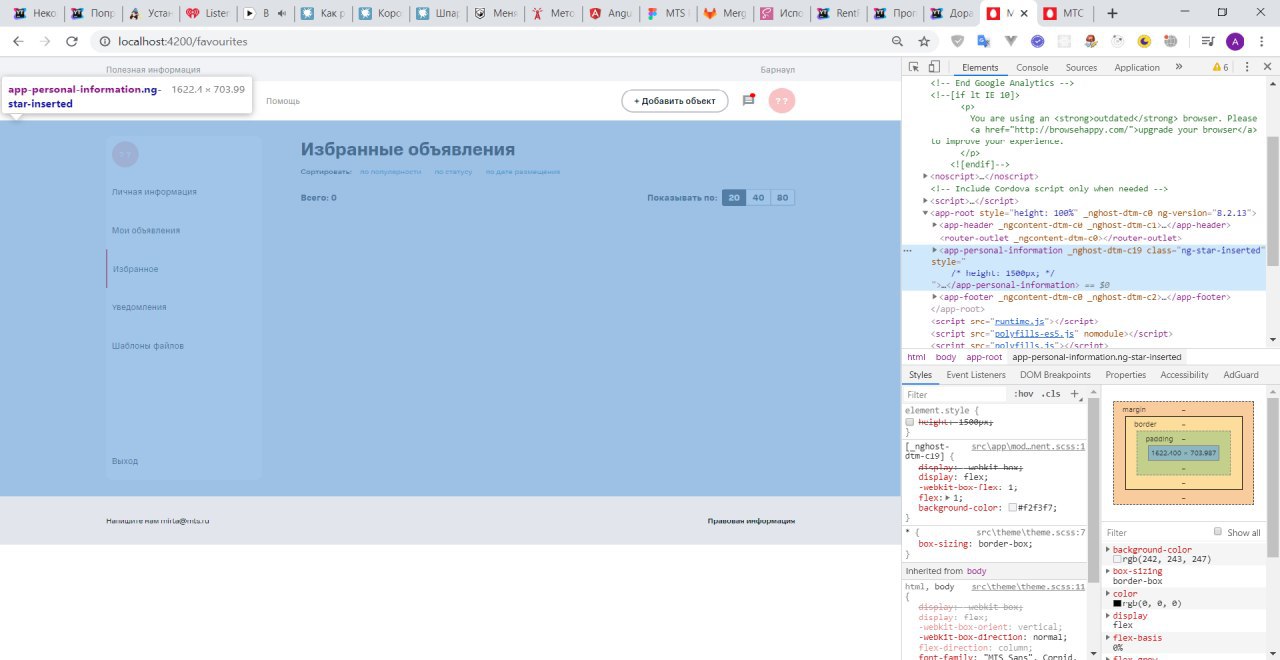Open the pink user avatar in header
The image size is (1280, 660).
point(782,101)
